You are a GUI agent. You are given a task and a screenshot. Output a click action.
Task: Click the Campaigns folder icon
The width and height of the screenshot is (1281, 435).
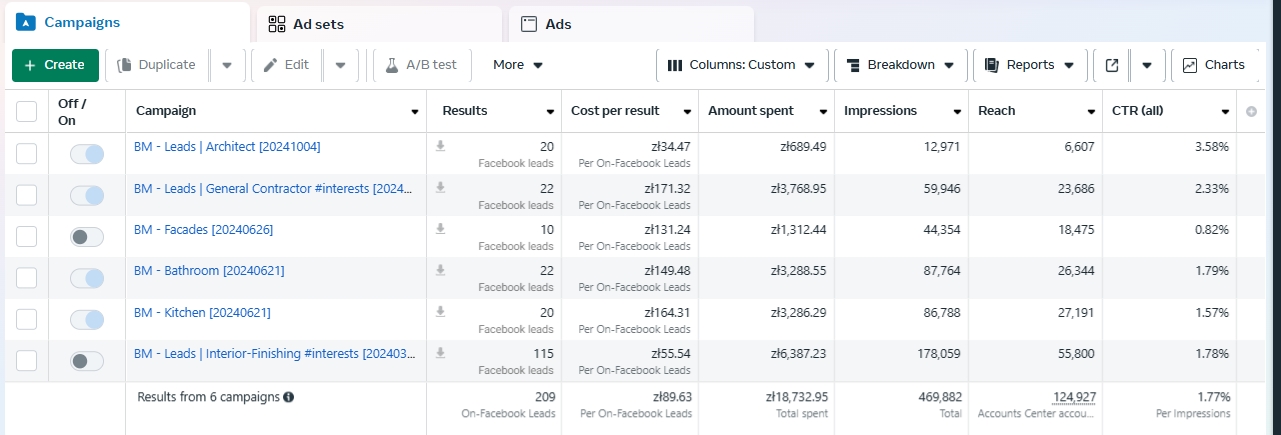point(26,22)
